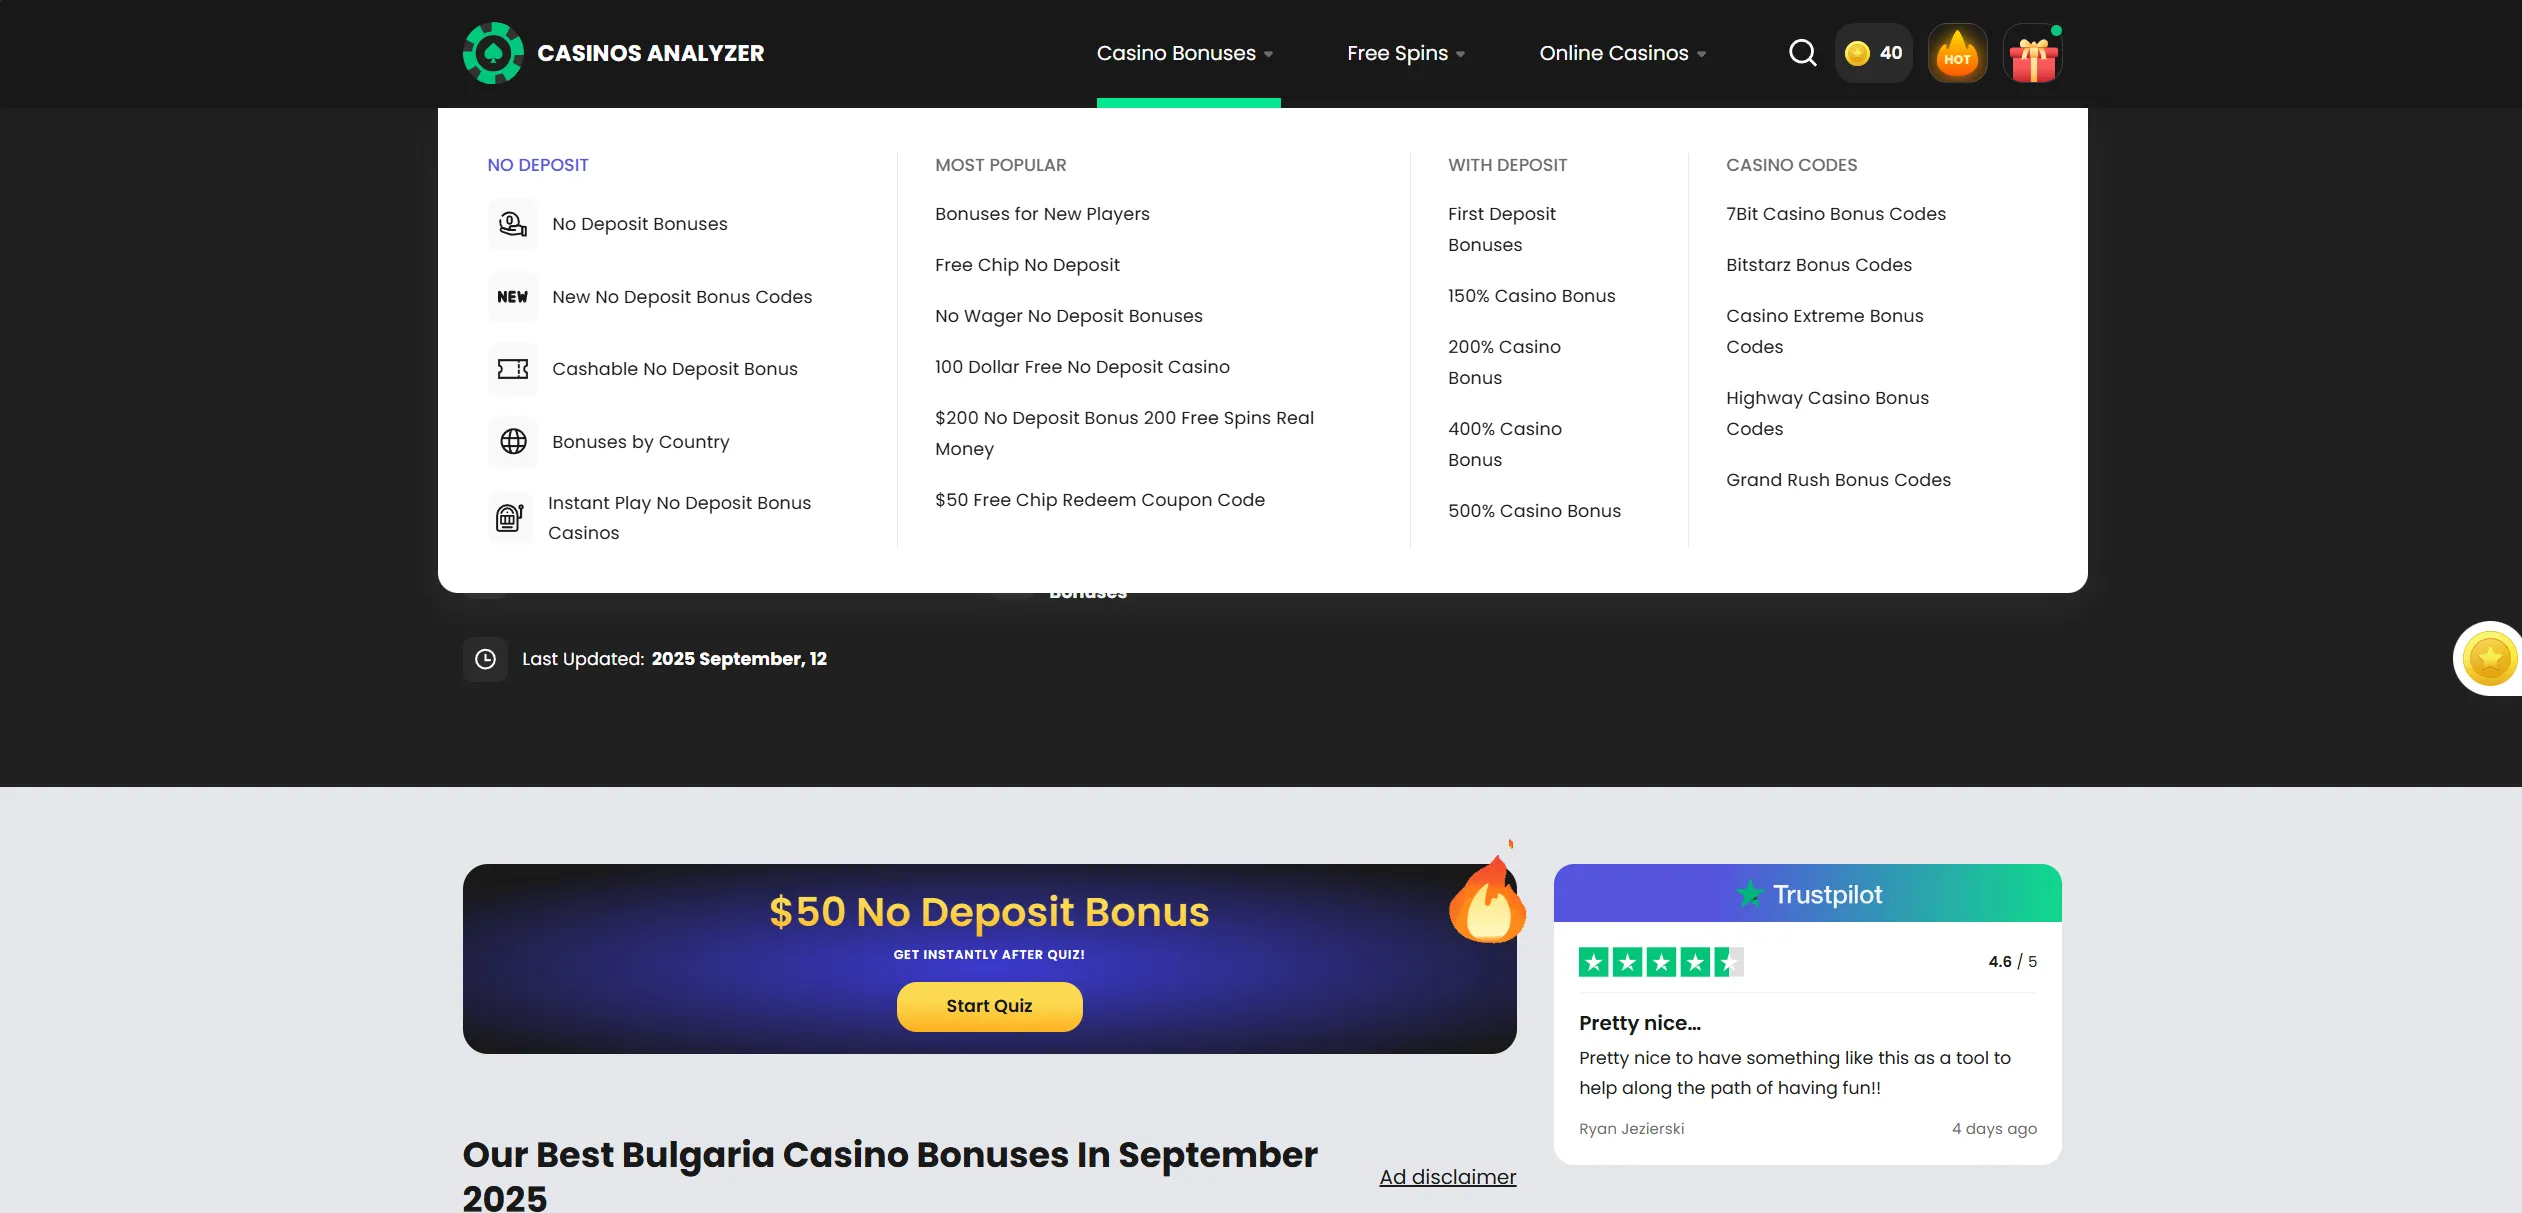The height and width of the screenshot is (1213, 2522).
Task: Open No Wager No Deposit Bonuses
Action: (1068, 316)
